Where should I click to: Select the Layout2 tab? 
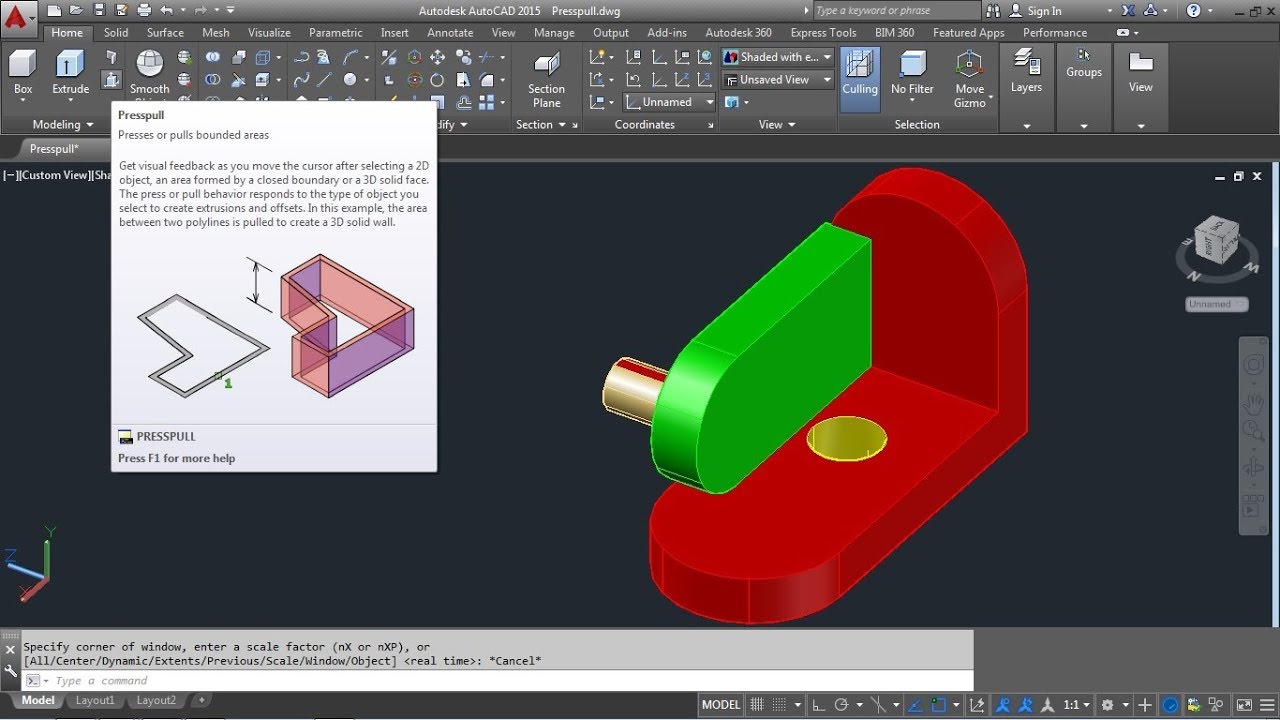pos(156,701)
